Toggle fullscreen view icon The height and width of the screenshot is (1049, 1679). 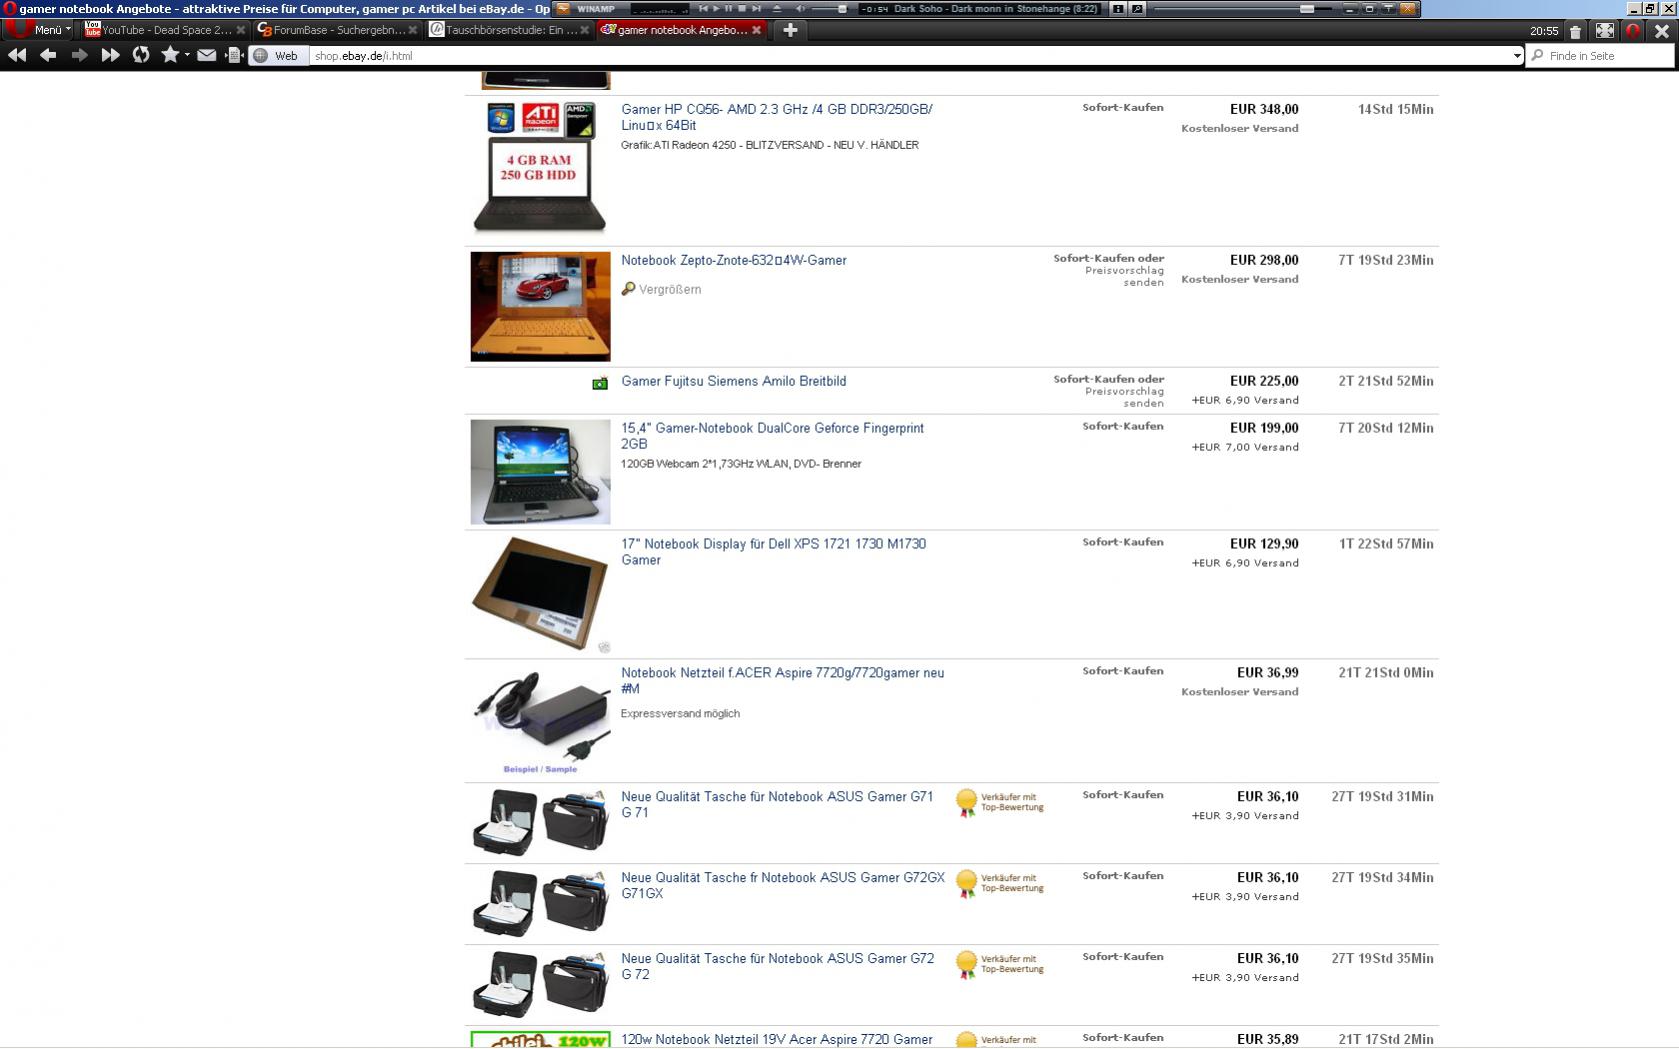click(x=1605, y=31)
